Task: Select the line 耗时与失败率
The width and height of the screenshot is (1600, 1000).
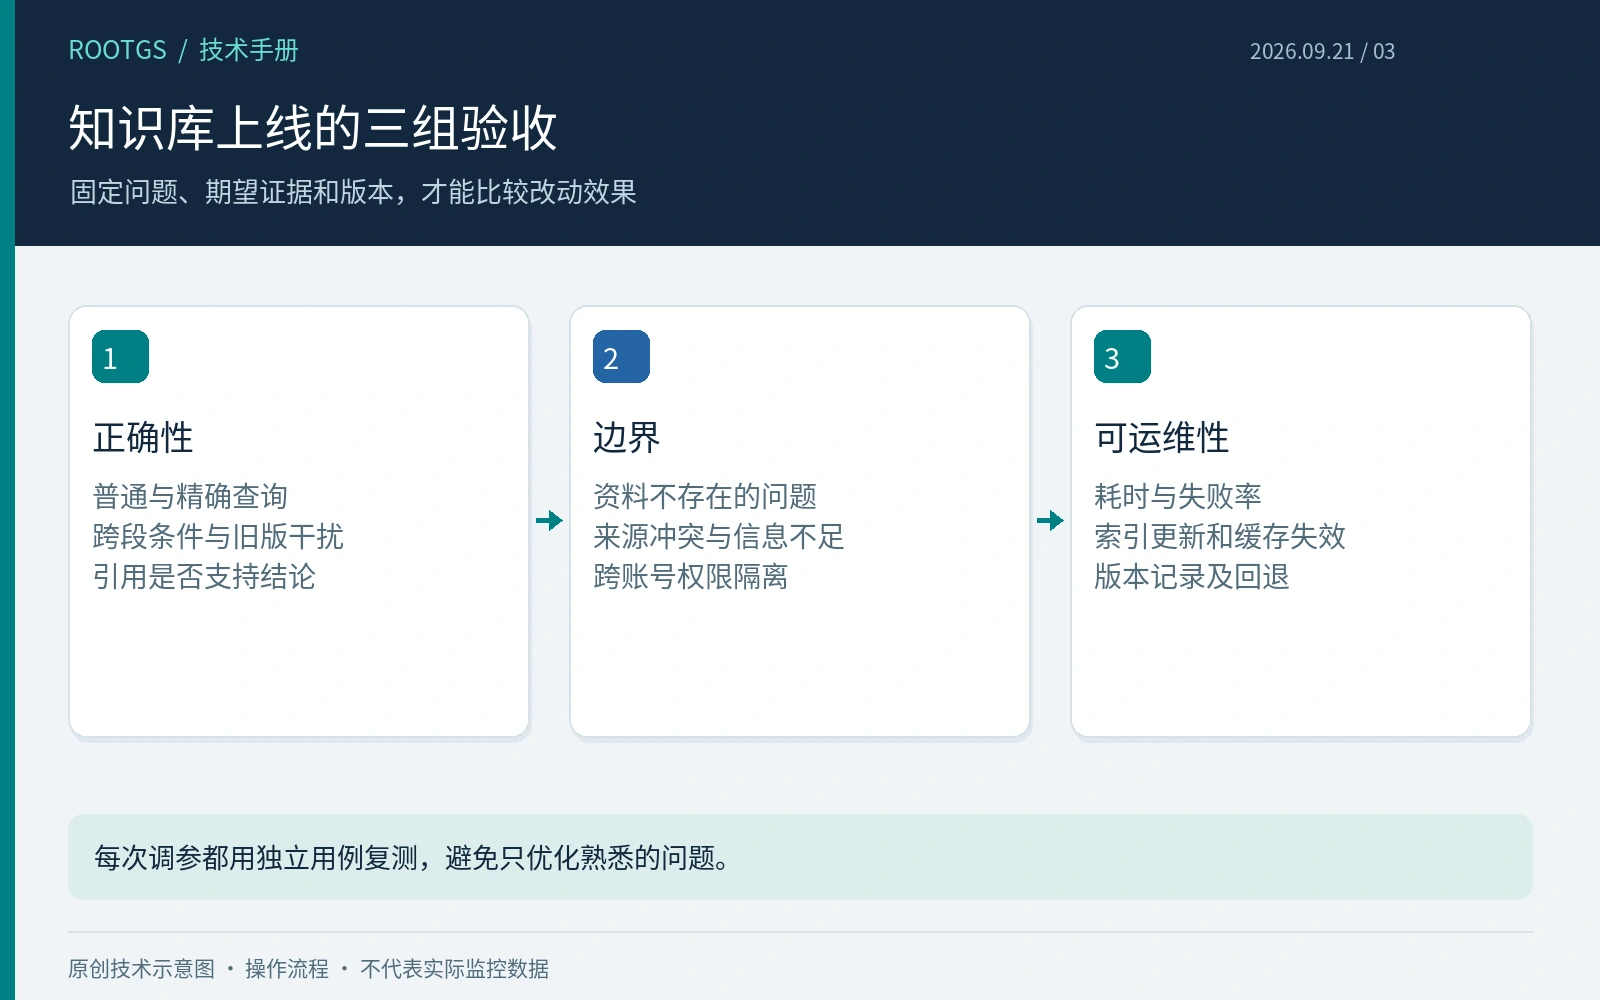Action: (1178, 496)
